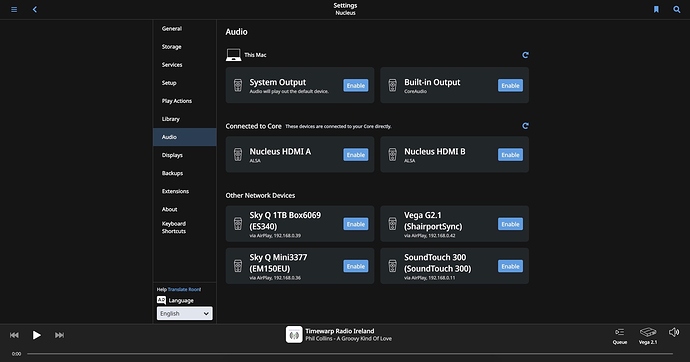
Task: Start playback with the Play button
Action: coord(37,335)
